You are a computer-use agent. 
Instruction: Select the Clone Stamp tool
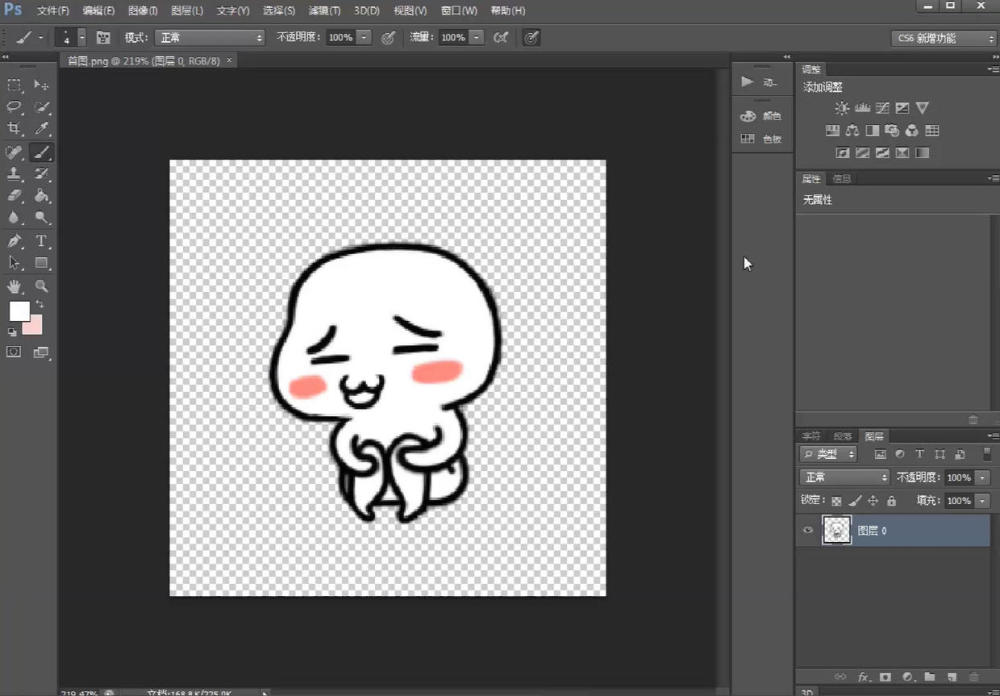pyautogui.click(x=14, y=174)
